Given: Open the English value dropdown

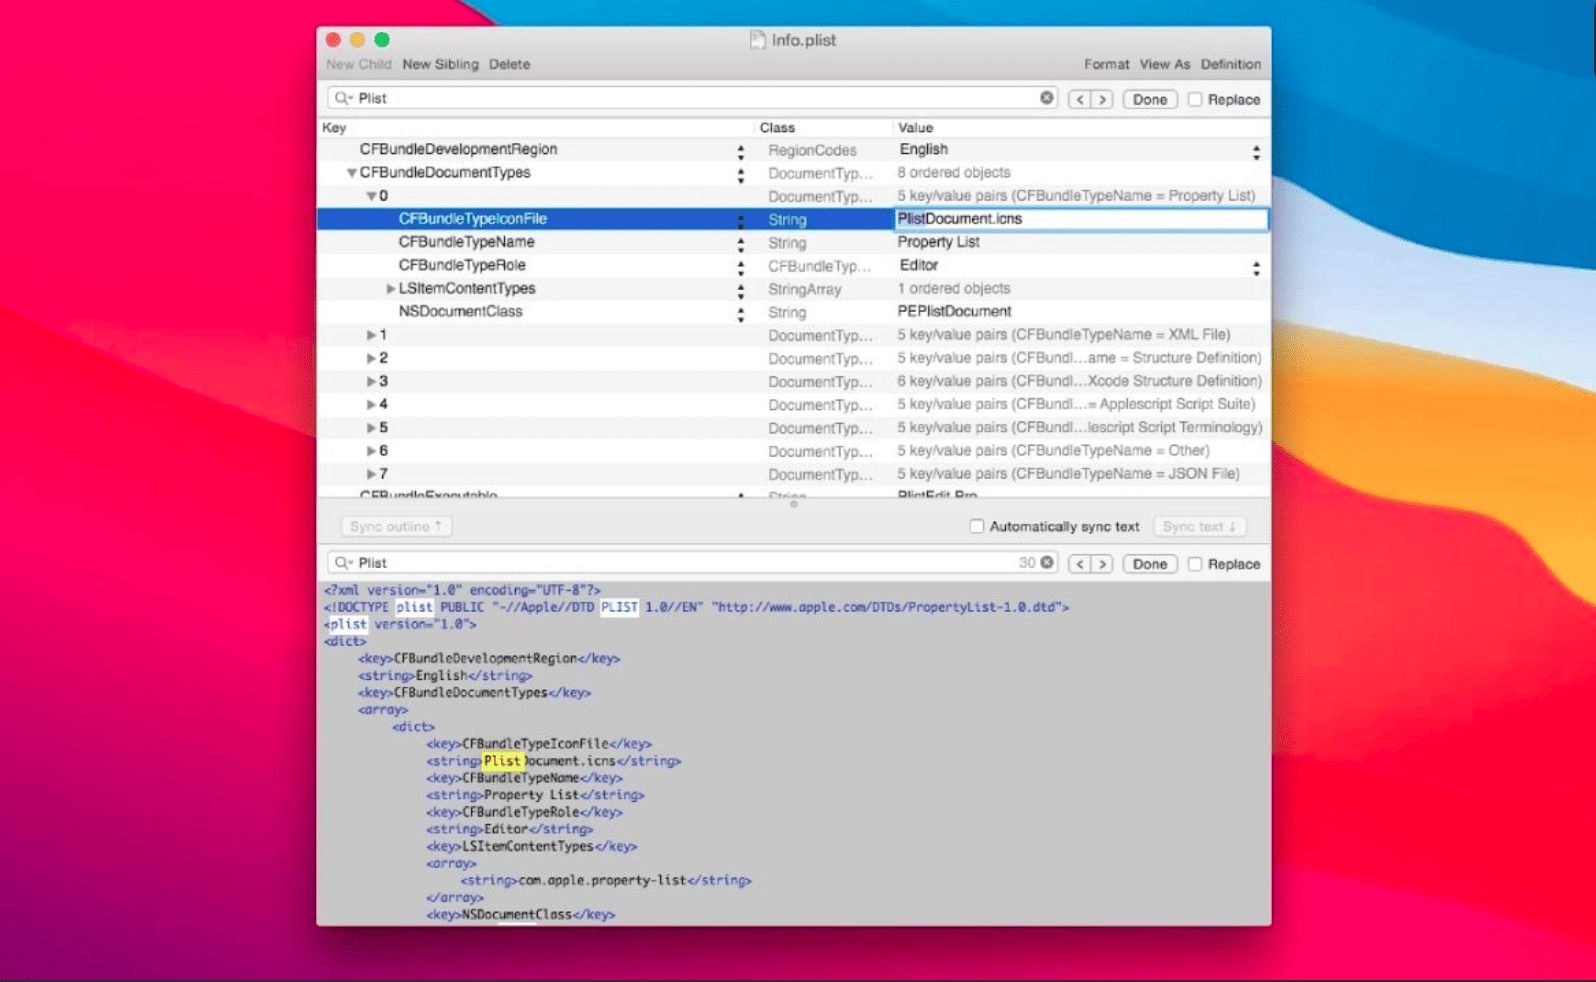Looking at the screenshot, I should [1256, 152].
